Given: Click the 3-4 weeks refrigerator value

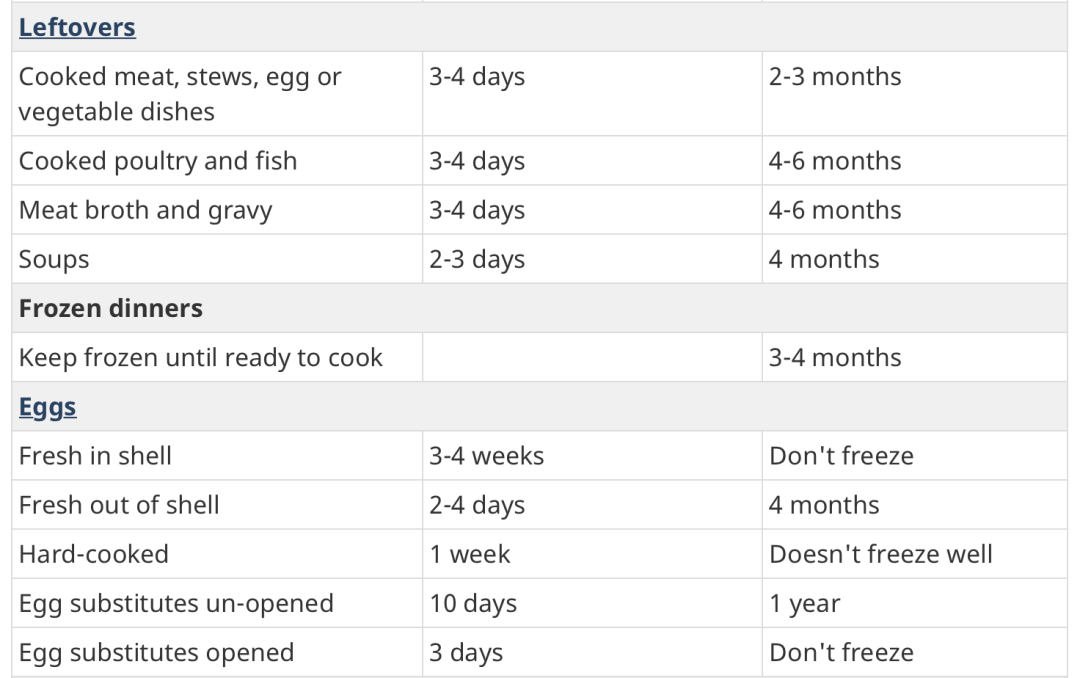Looking at the screenshot, I should tap(487, 456).
